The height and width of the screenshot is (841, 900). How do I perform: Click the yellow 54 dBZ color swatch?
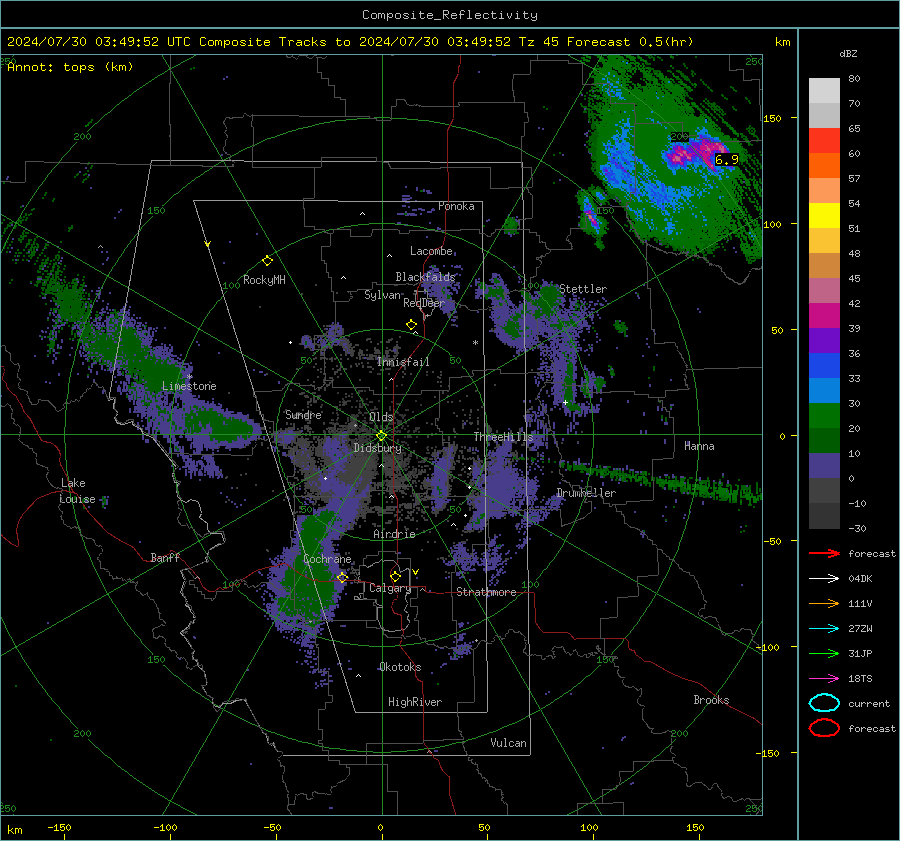click(x=824, y=216)
